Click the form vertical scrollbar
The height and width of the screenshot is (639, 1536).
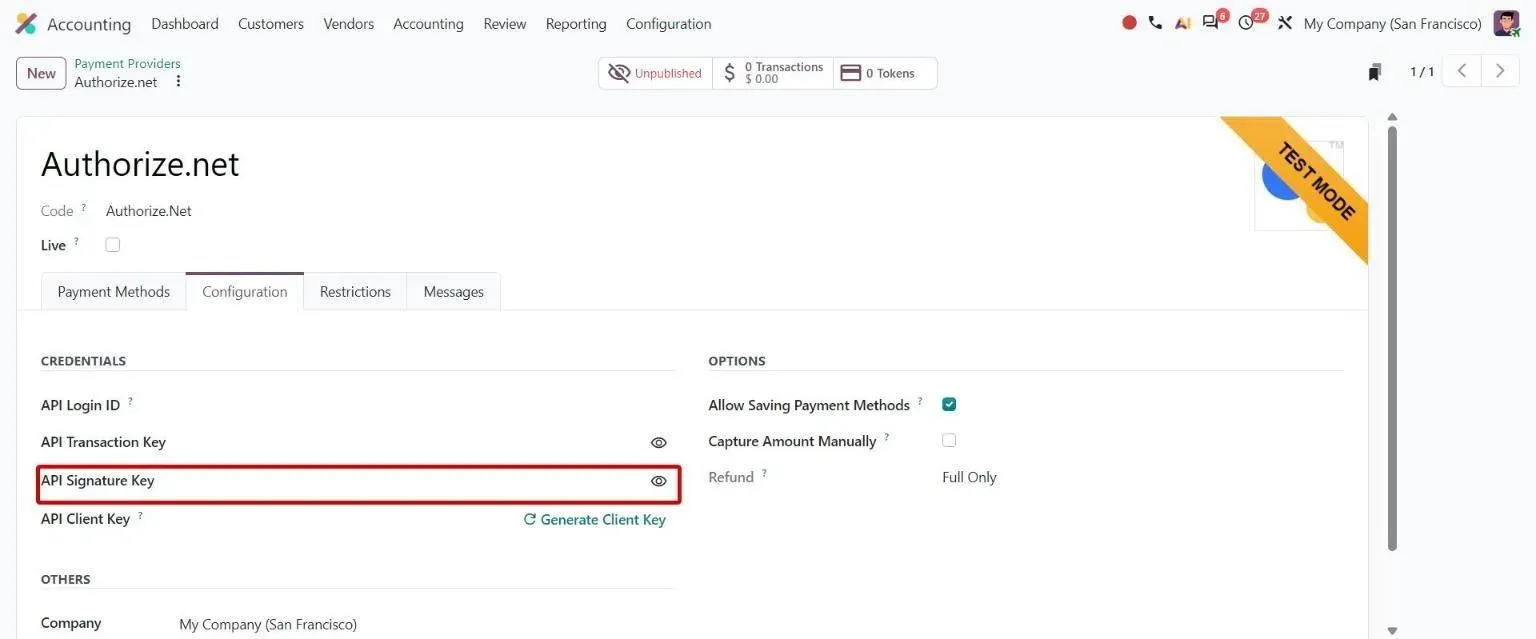point(1392,338)
